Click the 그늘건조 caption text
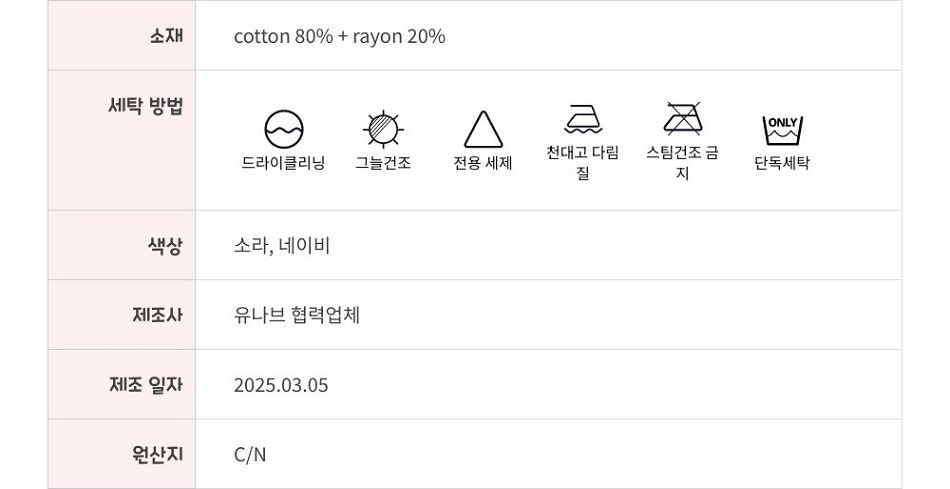Screen dimensions: 950x489 pos(383,162)
